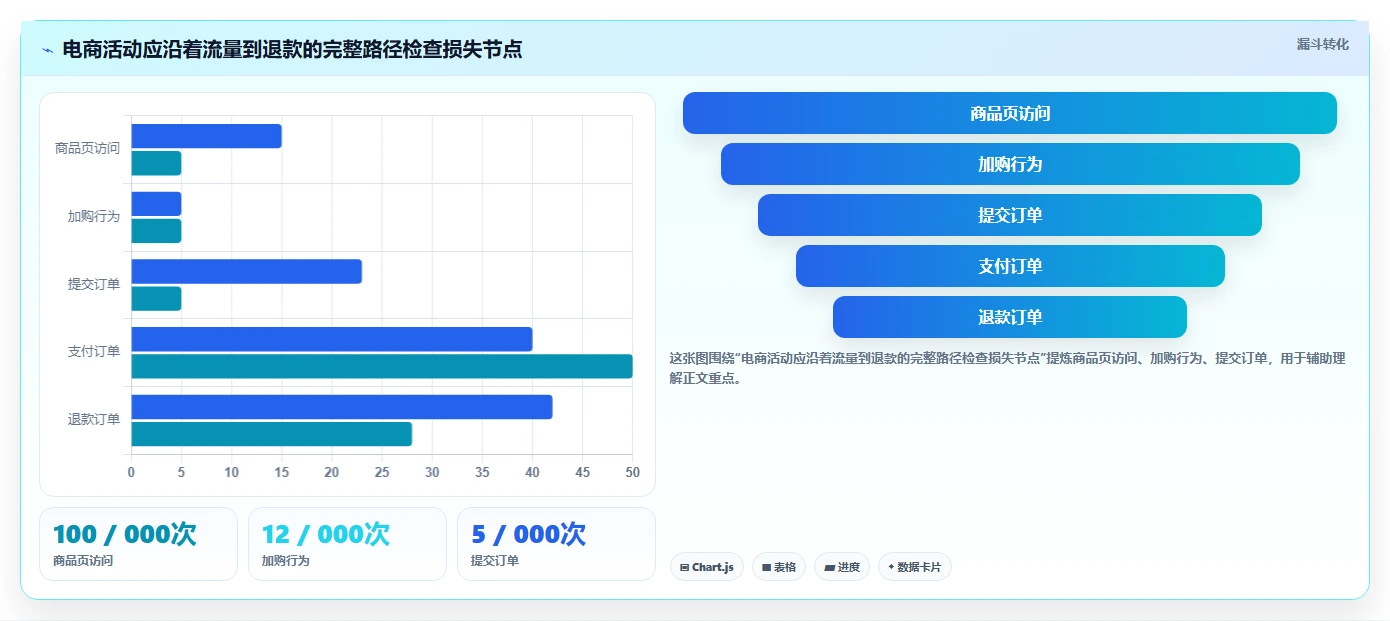Click the 支付订单 chart axis label
Image resolution: width=1390 pixels, height=621 pixels.
tap(94, 351)
